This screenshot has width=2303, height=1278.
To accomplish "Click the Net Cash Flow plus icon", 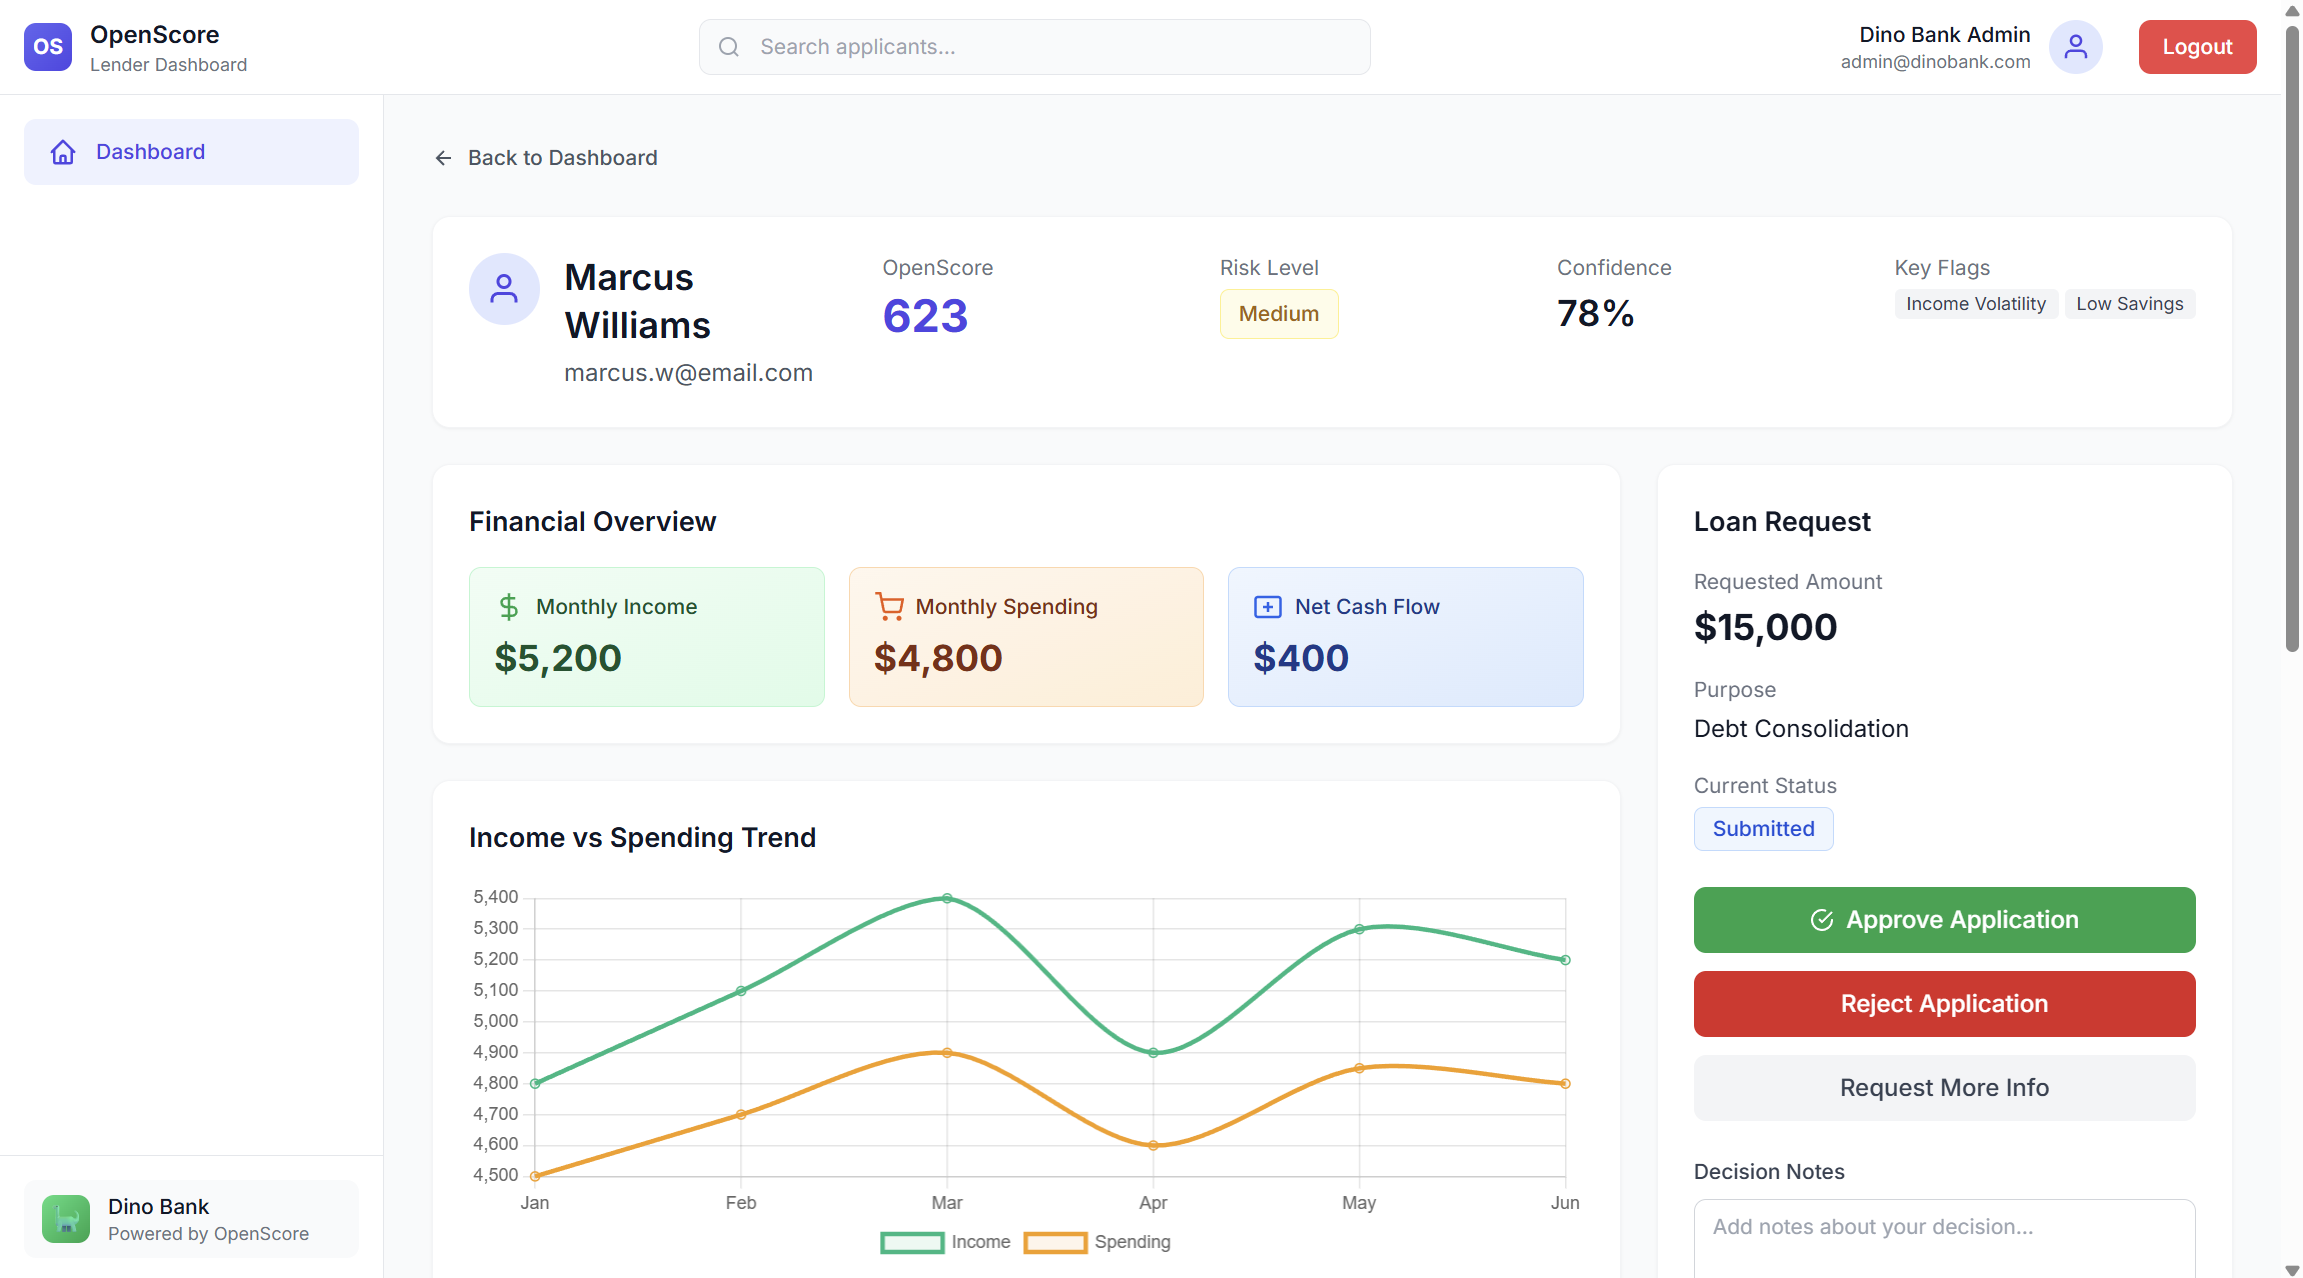I will point(1267,606).
